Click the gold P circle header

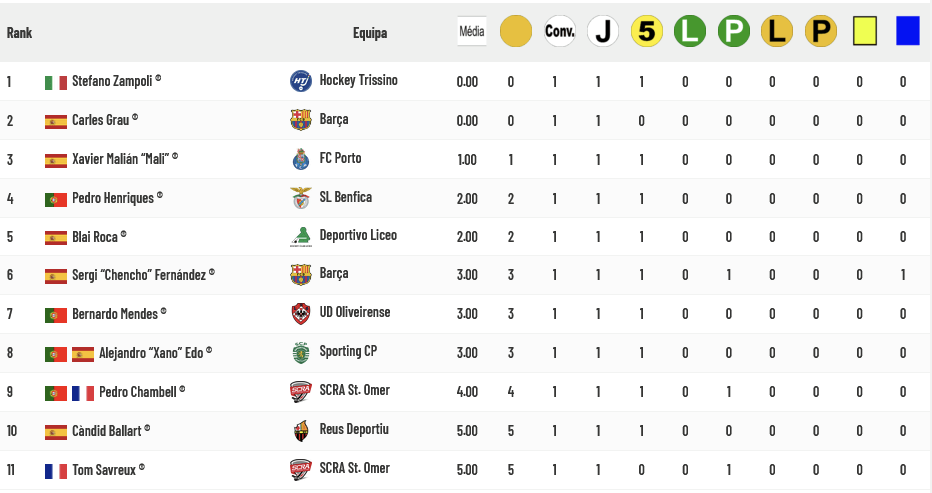(x=820, y=32)
